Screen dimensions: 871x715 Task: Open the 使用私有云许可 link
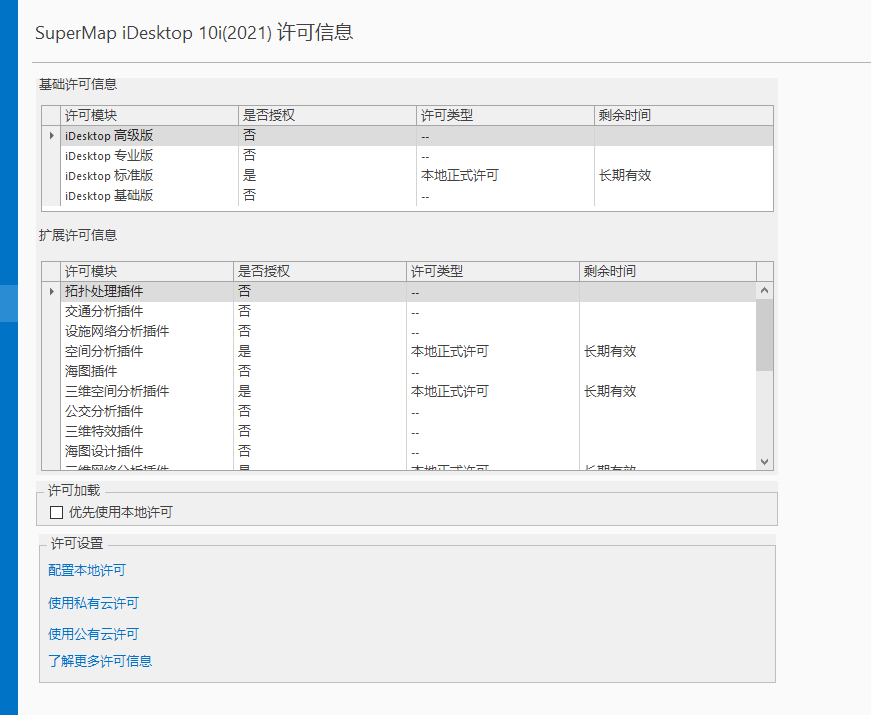click(x=93, y=603)
